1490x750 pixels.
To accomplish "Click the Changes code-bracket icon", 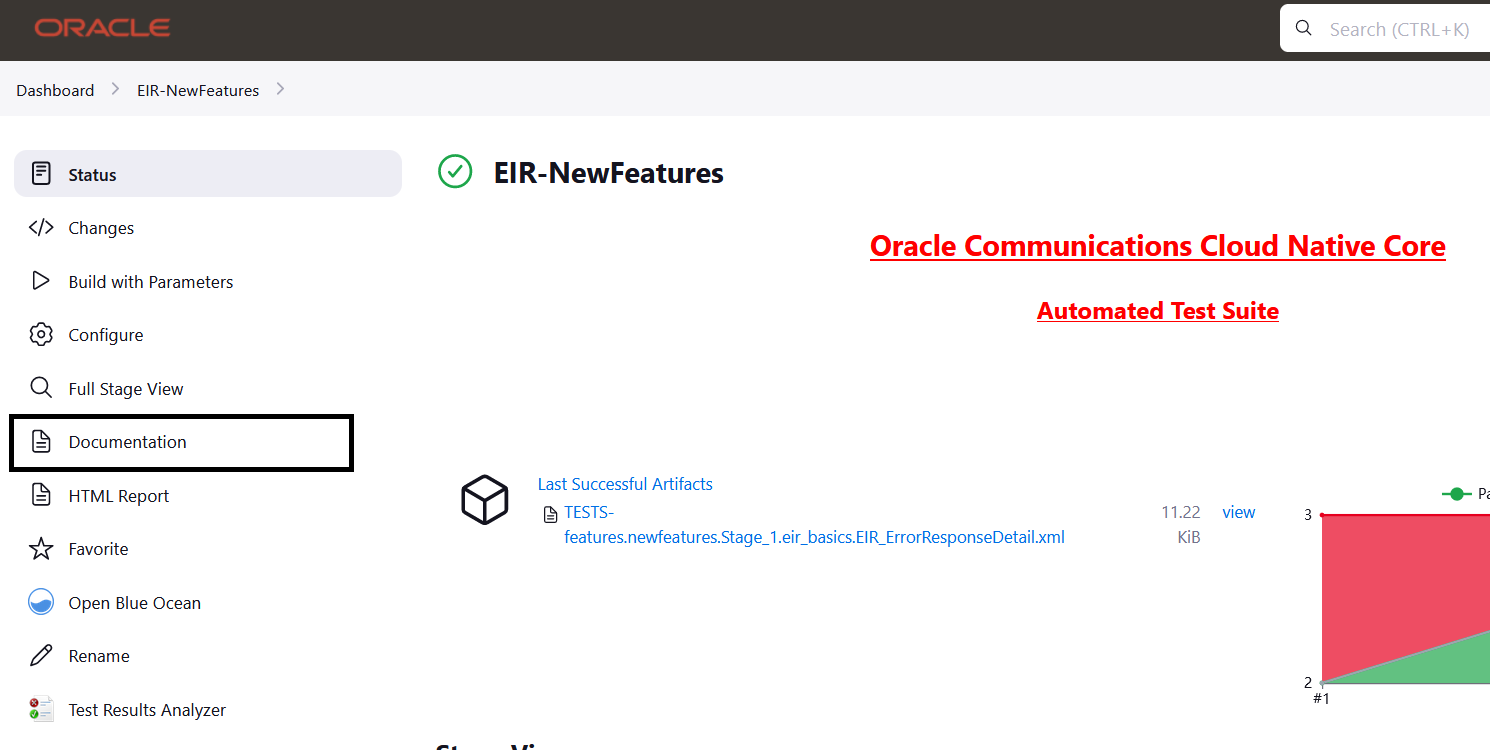I will pos(41,227).
